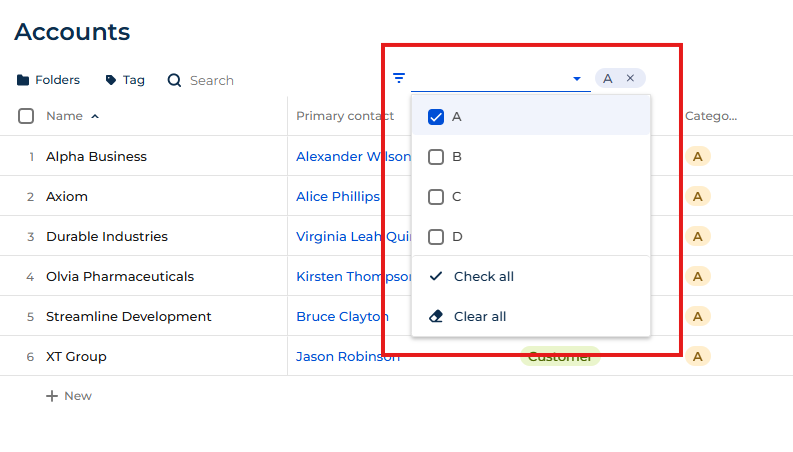This screenshot has height=452, width=793.
Task: Toggle the select-all rows checkbox
Action: click(26, 116)
